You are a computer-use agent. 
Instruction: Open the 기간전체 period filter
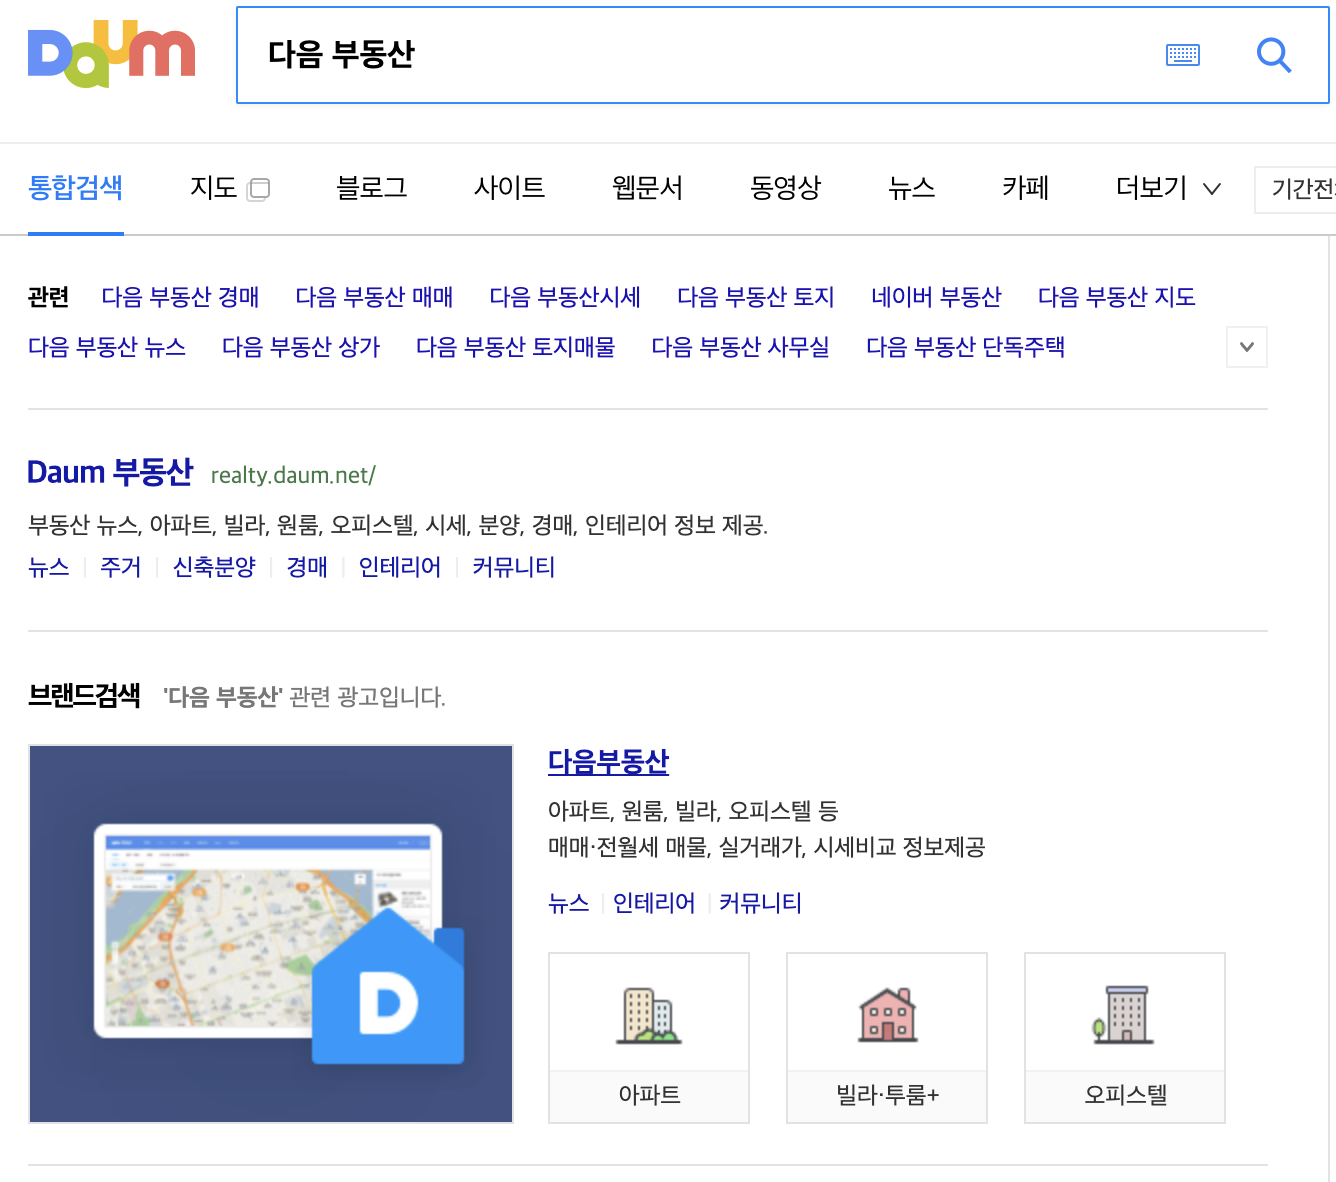tap(1295, 189)
